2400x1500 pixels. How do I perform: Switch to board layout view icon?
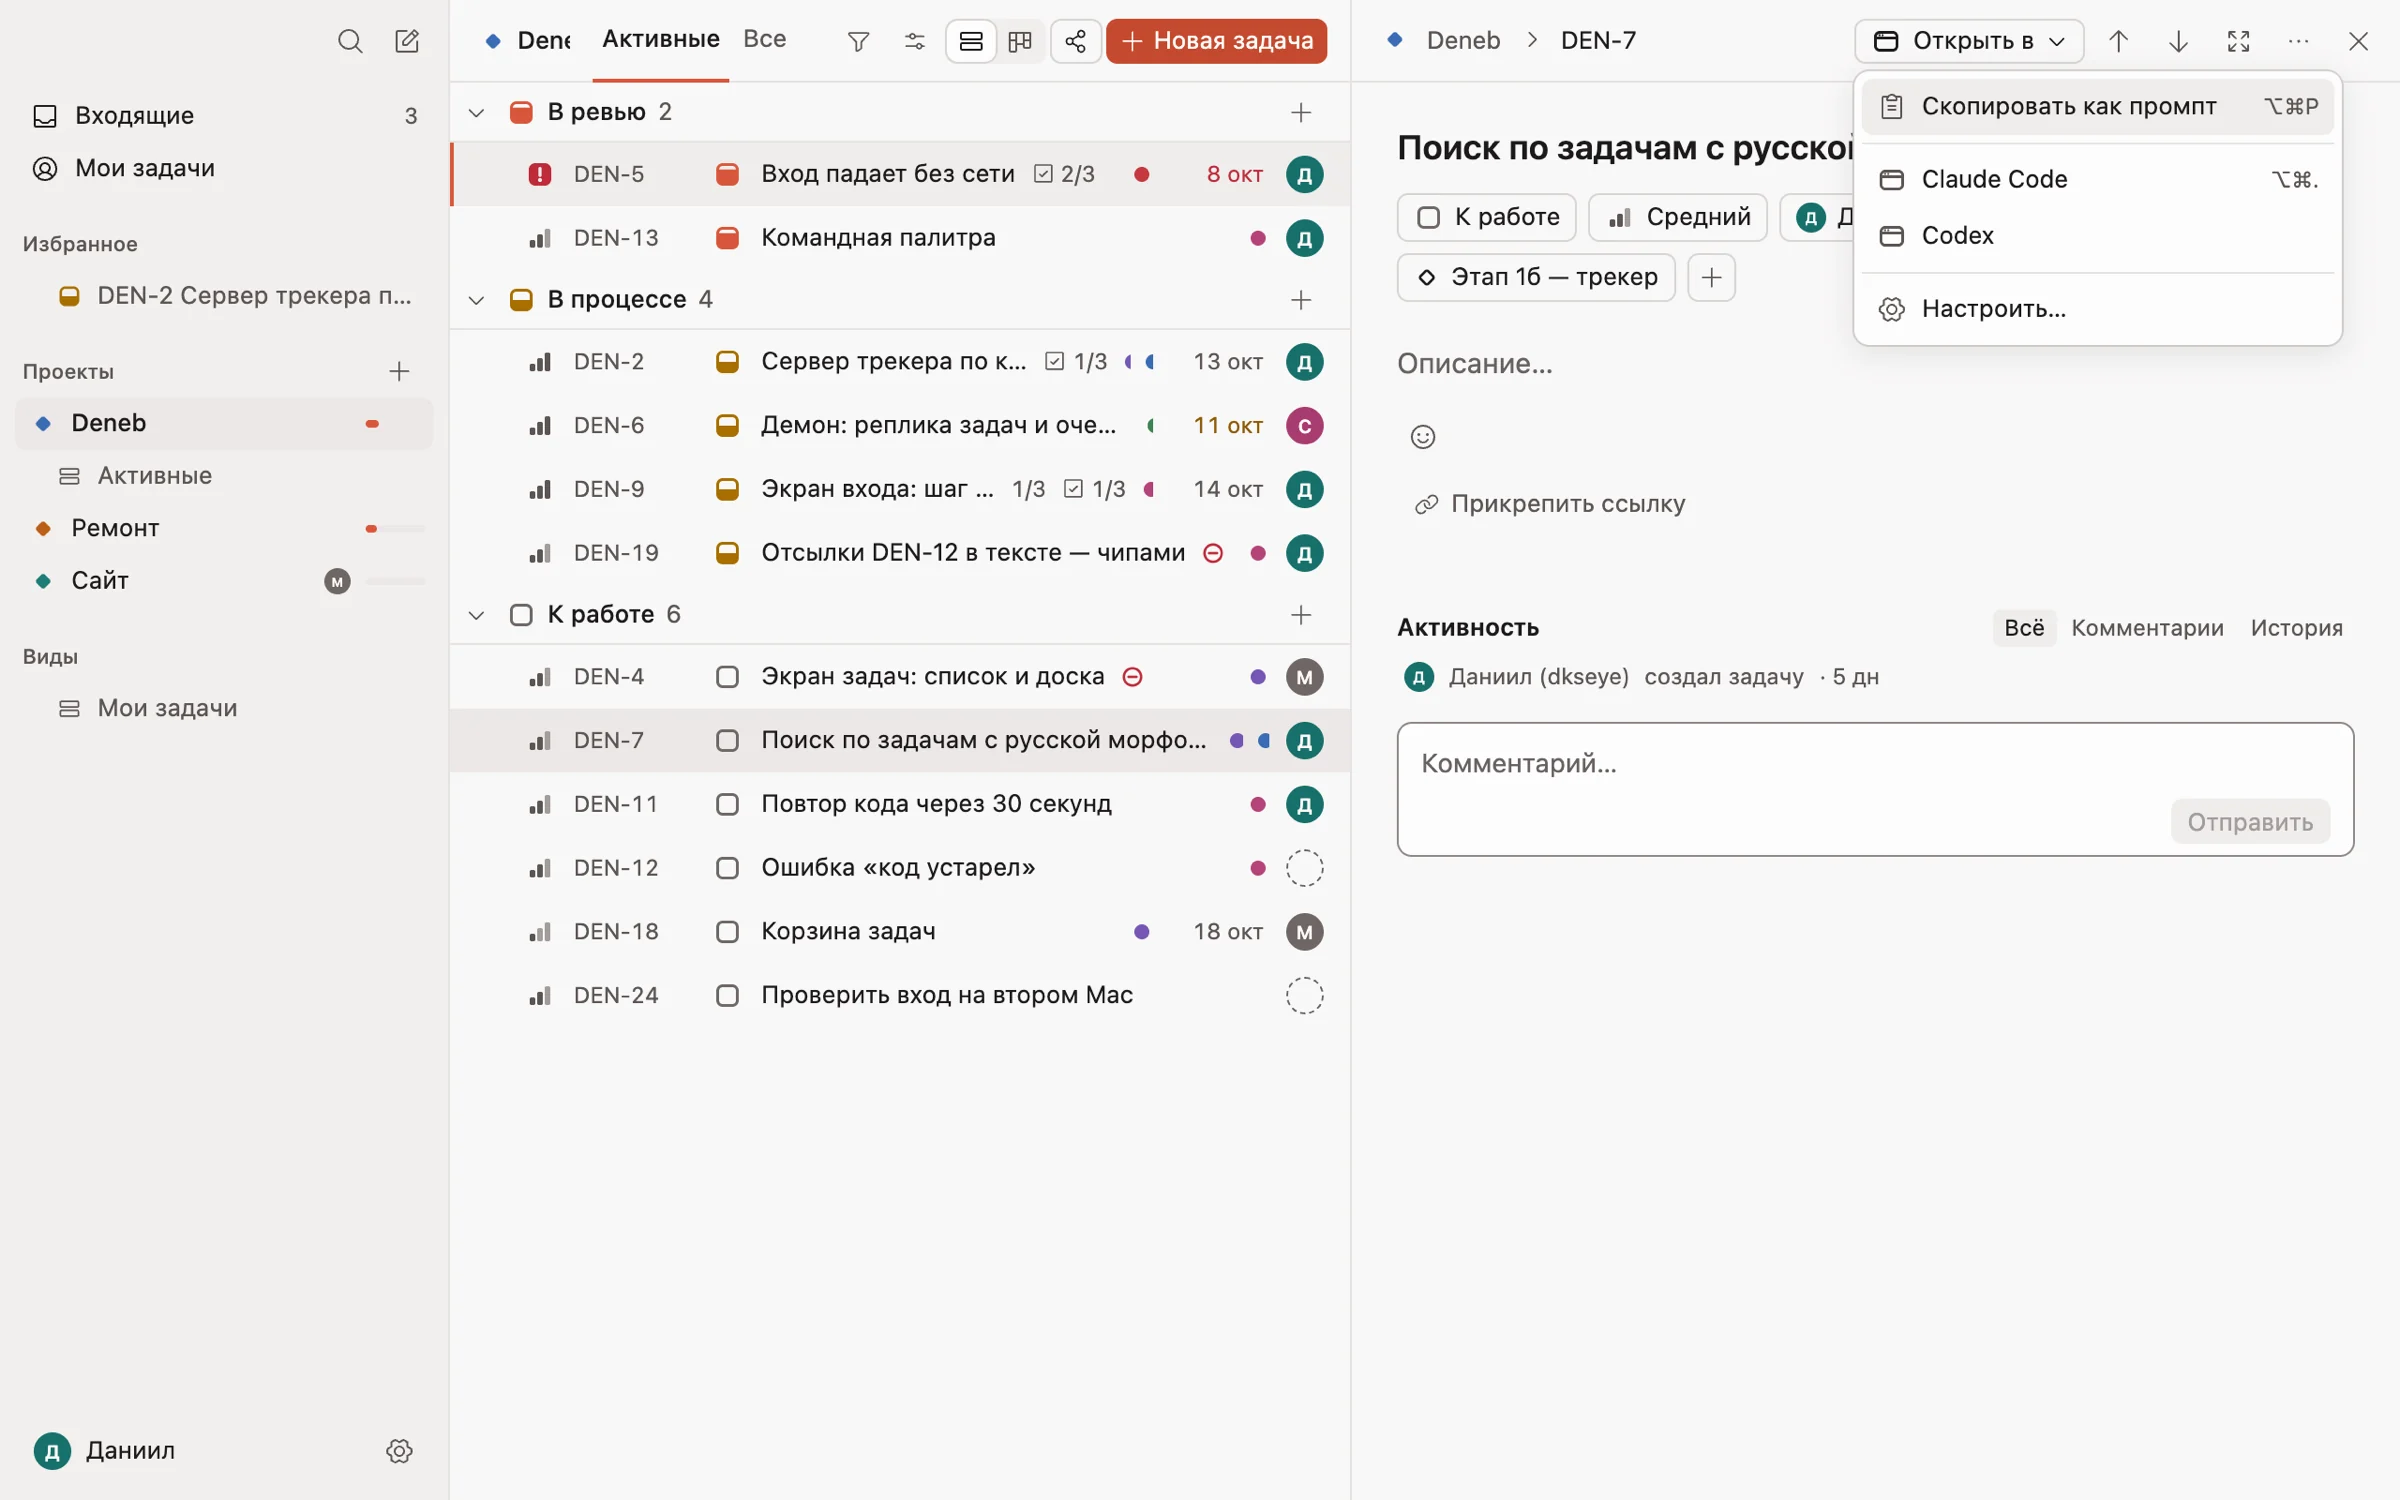pyautogui.click(x=1020, y=41)
